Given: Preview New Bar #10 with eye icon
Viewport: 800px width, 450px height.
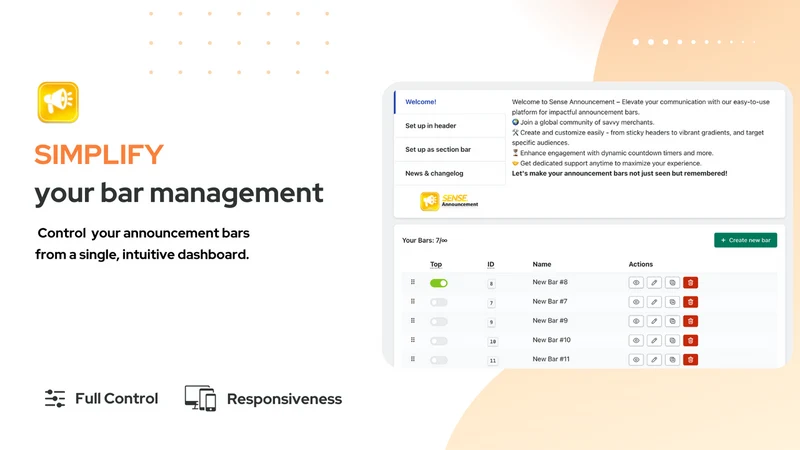Looking at the screenshot, I should [636, 340].
